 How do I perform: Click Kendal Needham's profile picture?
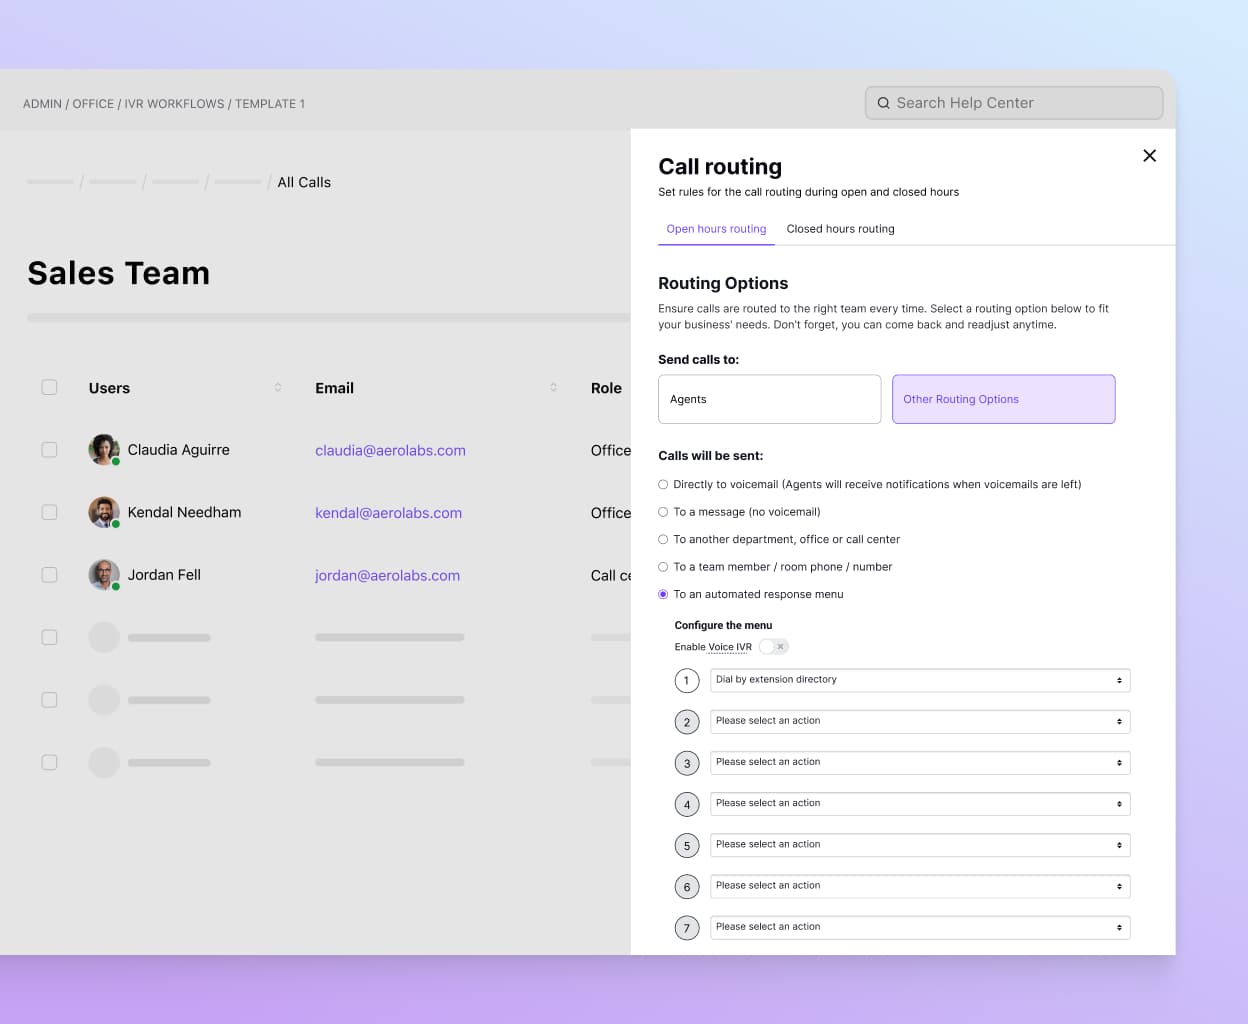click(103, 512)
